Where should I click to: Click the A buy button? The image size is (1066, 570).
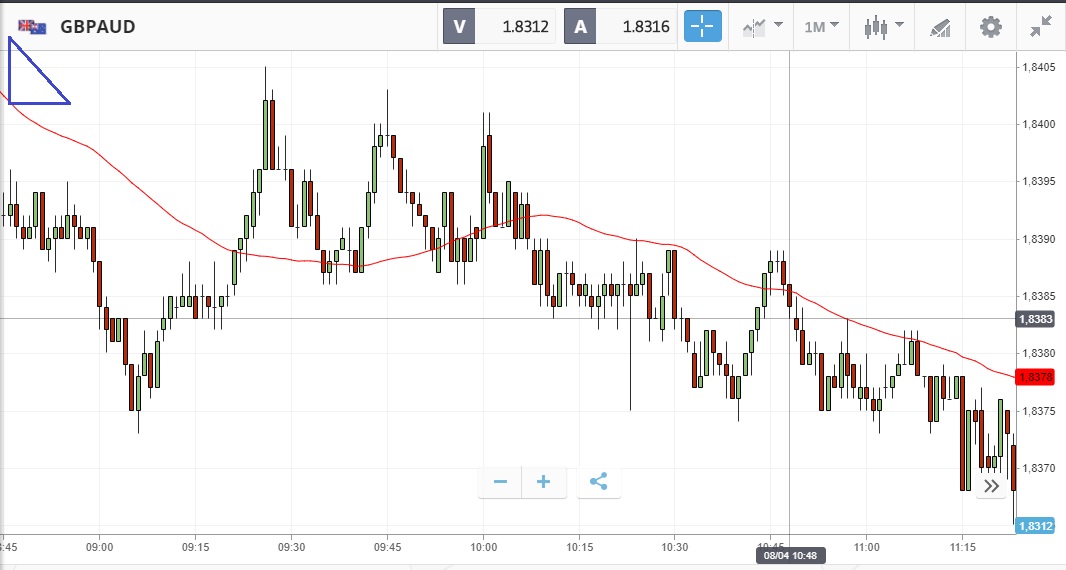pyautogui.click(x=580, y=27)
